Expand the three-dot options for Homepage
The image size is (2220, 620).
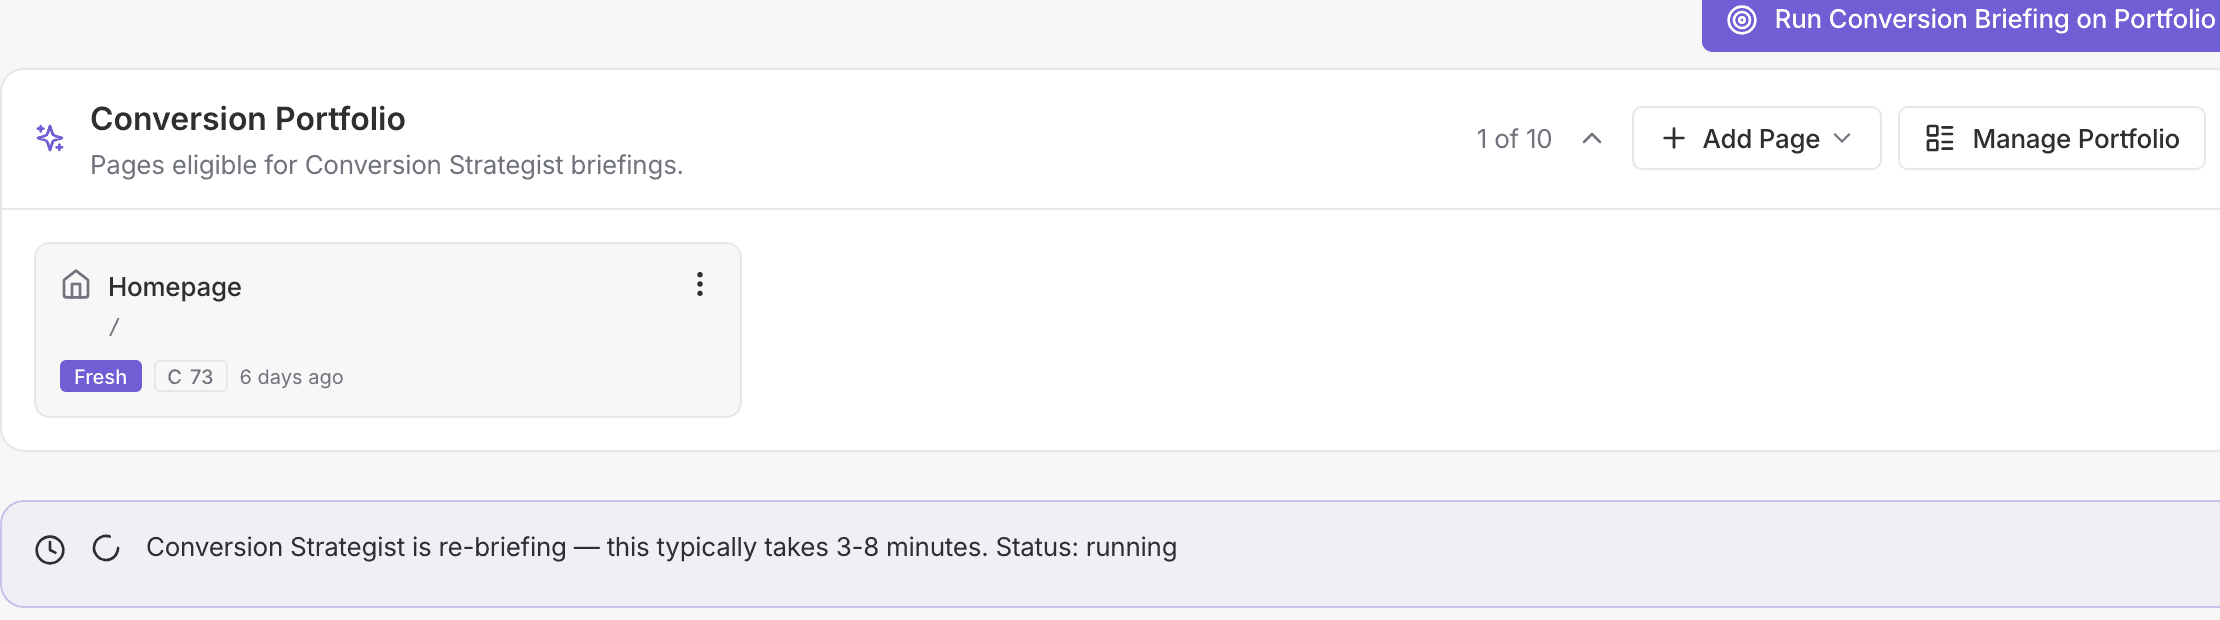699,284
